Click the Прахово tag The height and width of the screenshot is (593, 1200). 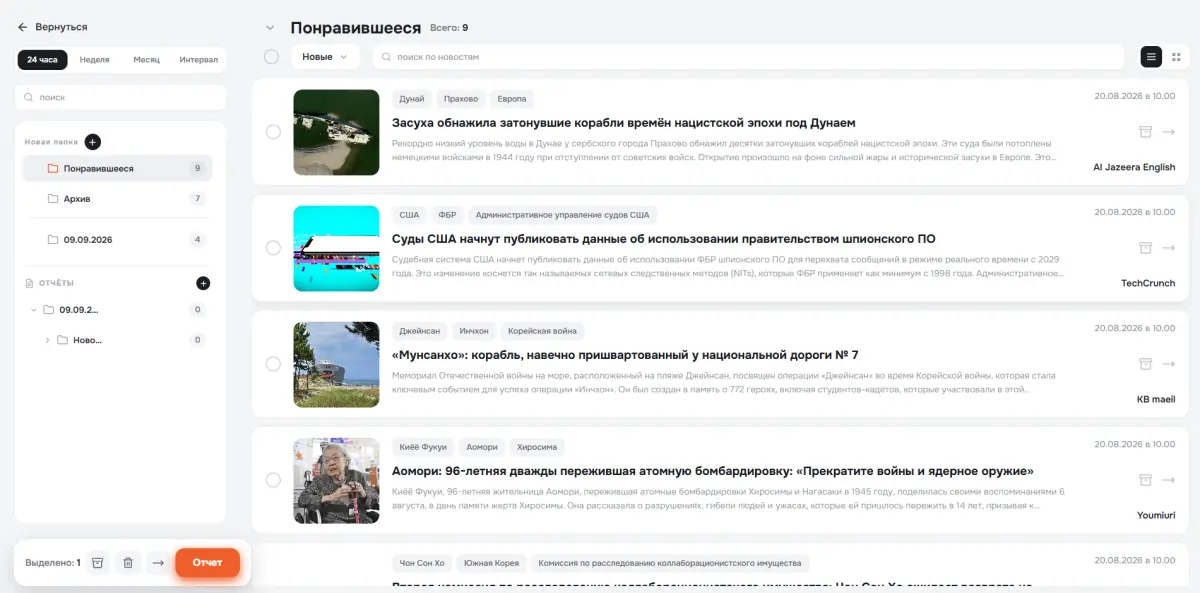coord(461,99)
